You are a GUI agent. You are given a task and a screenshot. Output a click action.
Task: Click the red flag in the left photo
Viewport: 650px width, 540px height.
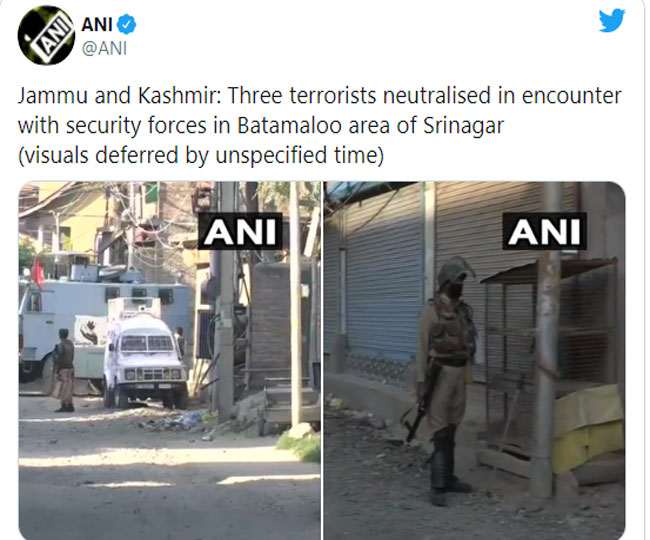pos(38,272)
